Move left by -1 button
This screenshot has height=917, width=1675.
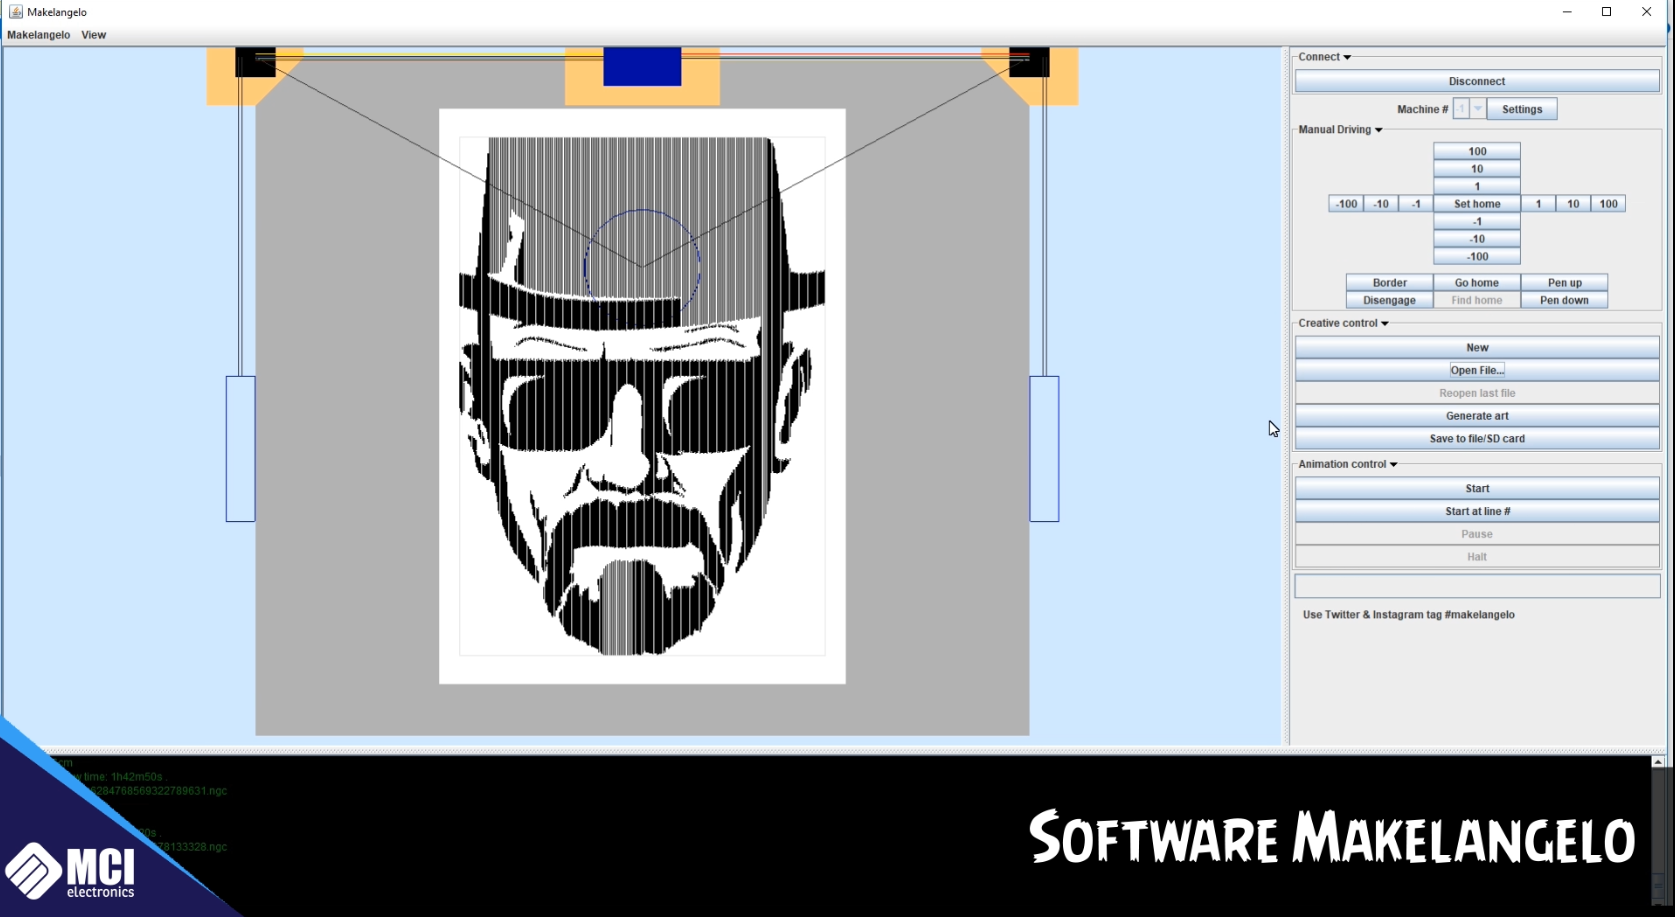coord(1416,204)
